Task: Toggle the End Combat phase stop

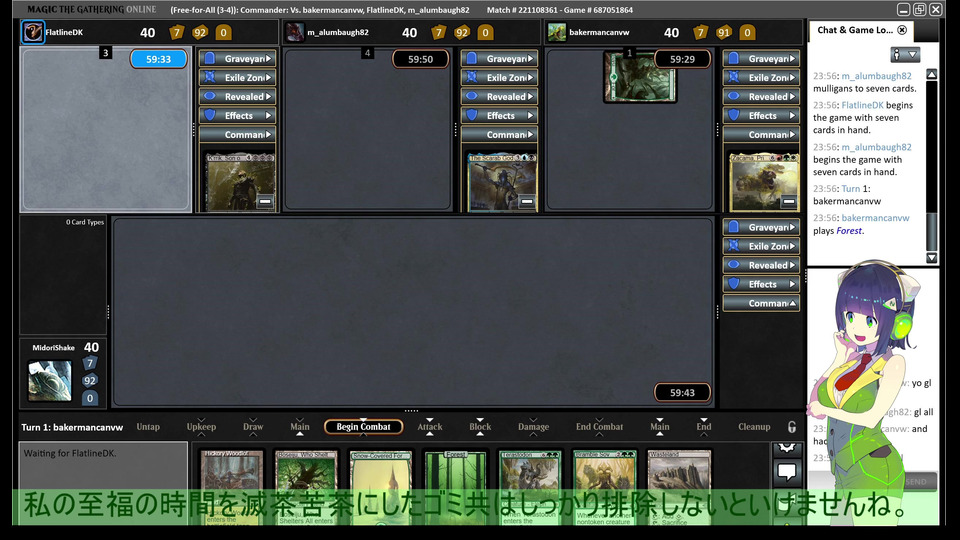Action: [x=599, y=427]
